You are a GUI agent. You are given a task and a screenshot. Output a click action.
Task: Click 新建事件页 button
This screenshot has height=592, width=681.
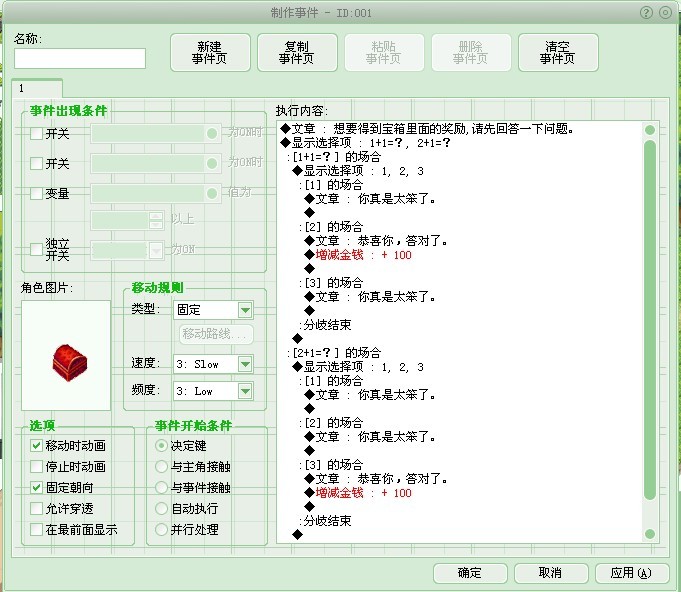coord(210,53)
